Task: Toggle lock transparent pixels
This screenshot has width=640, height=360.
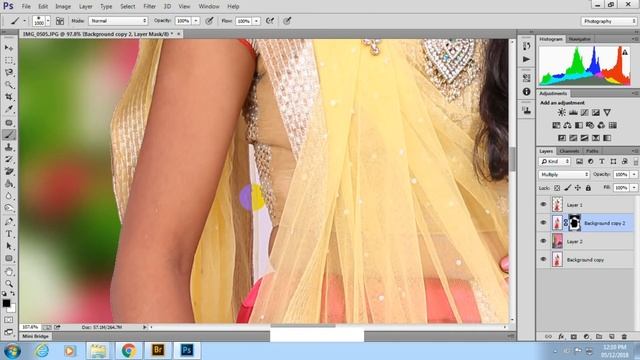Action: (557, 188)
